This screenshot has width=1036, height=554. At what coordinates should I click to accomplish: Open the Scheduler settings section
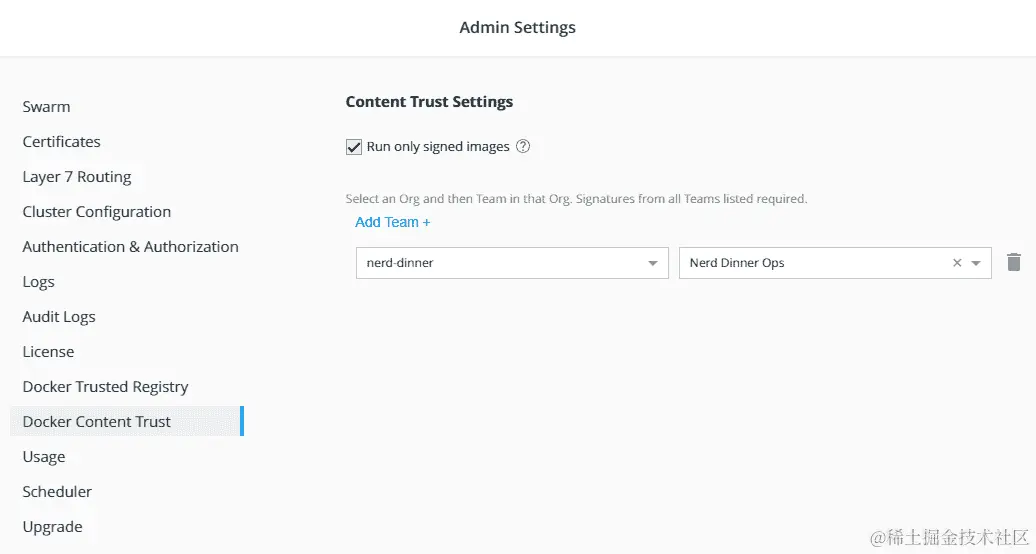tap(57, 492)
